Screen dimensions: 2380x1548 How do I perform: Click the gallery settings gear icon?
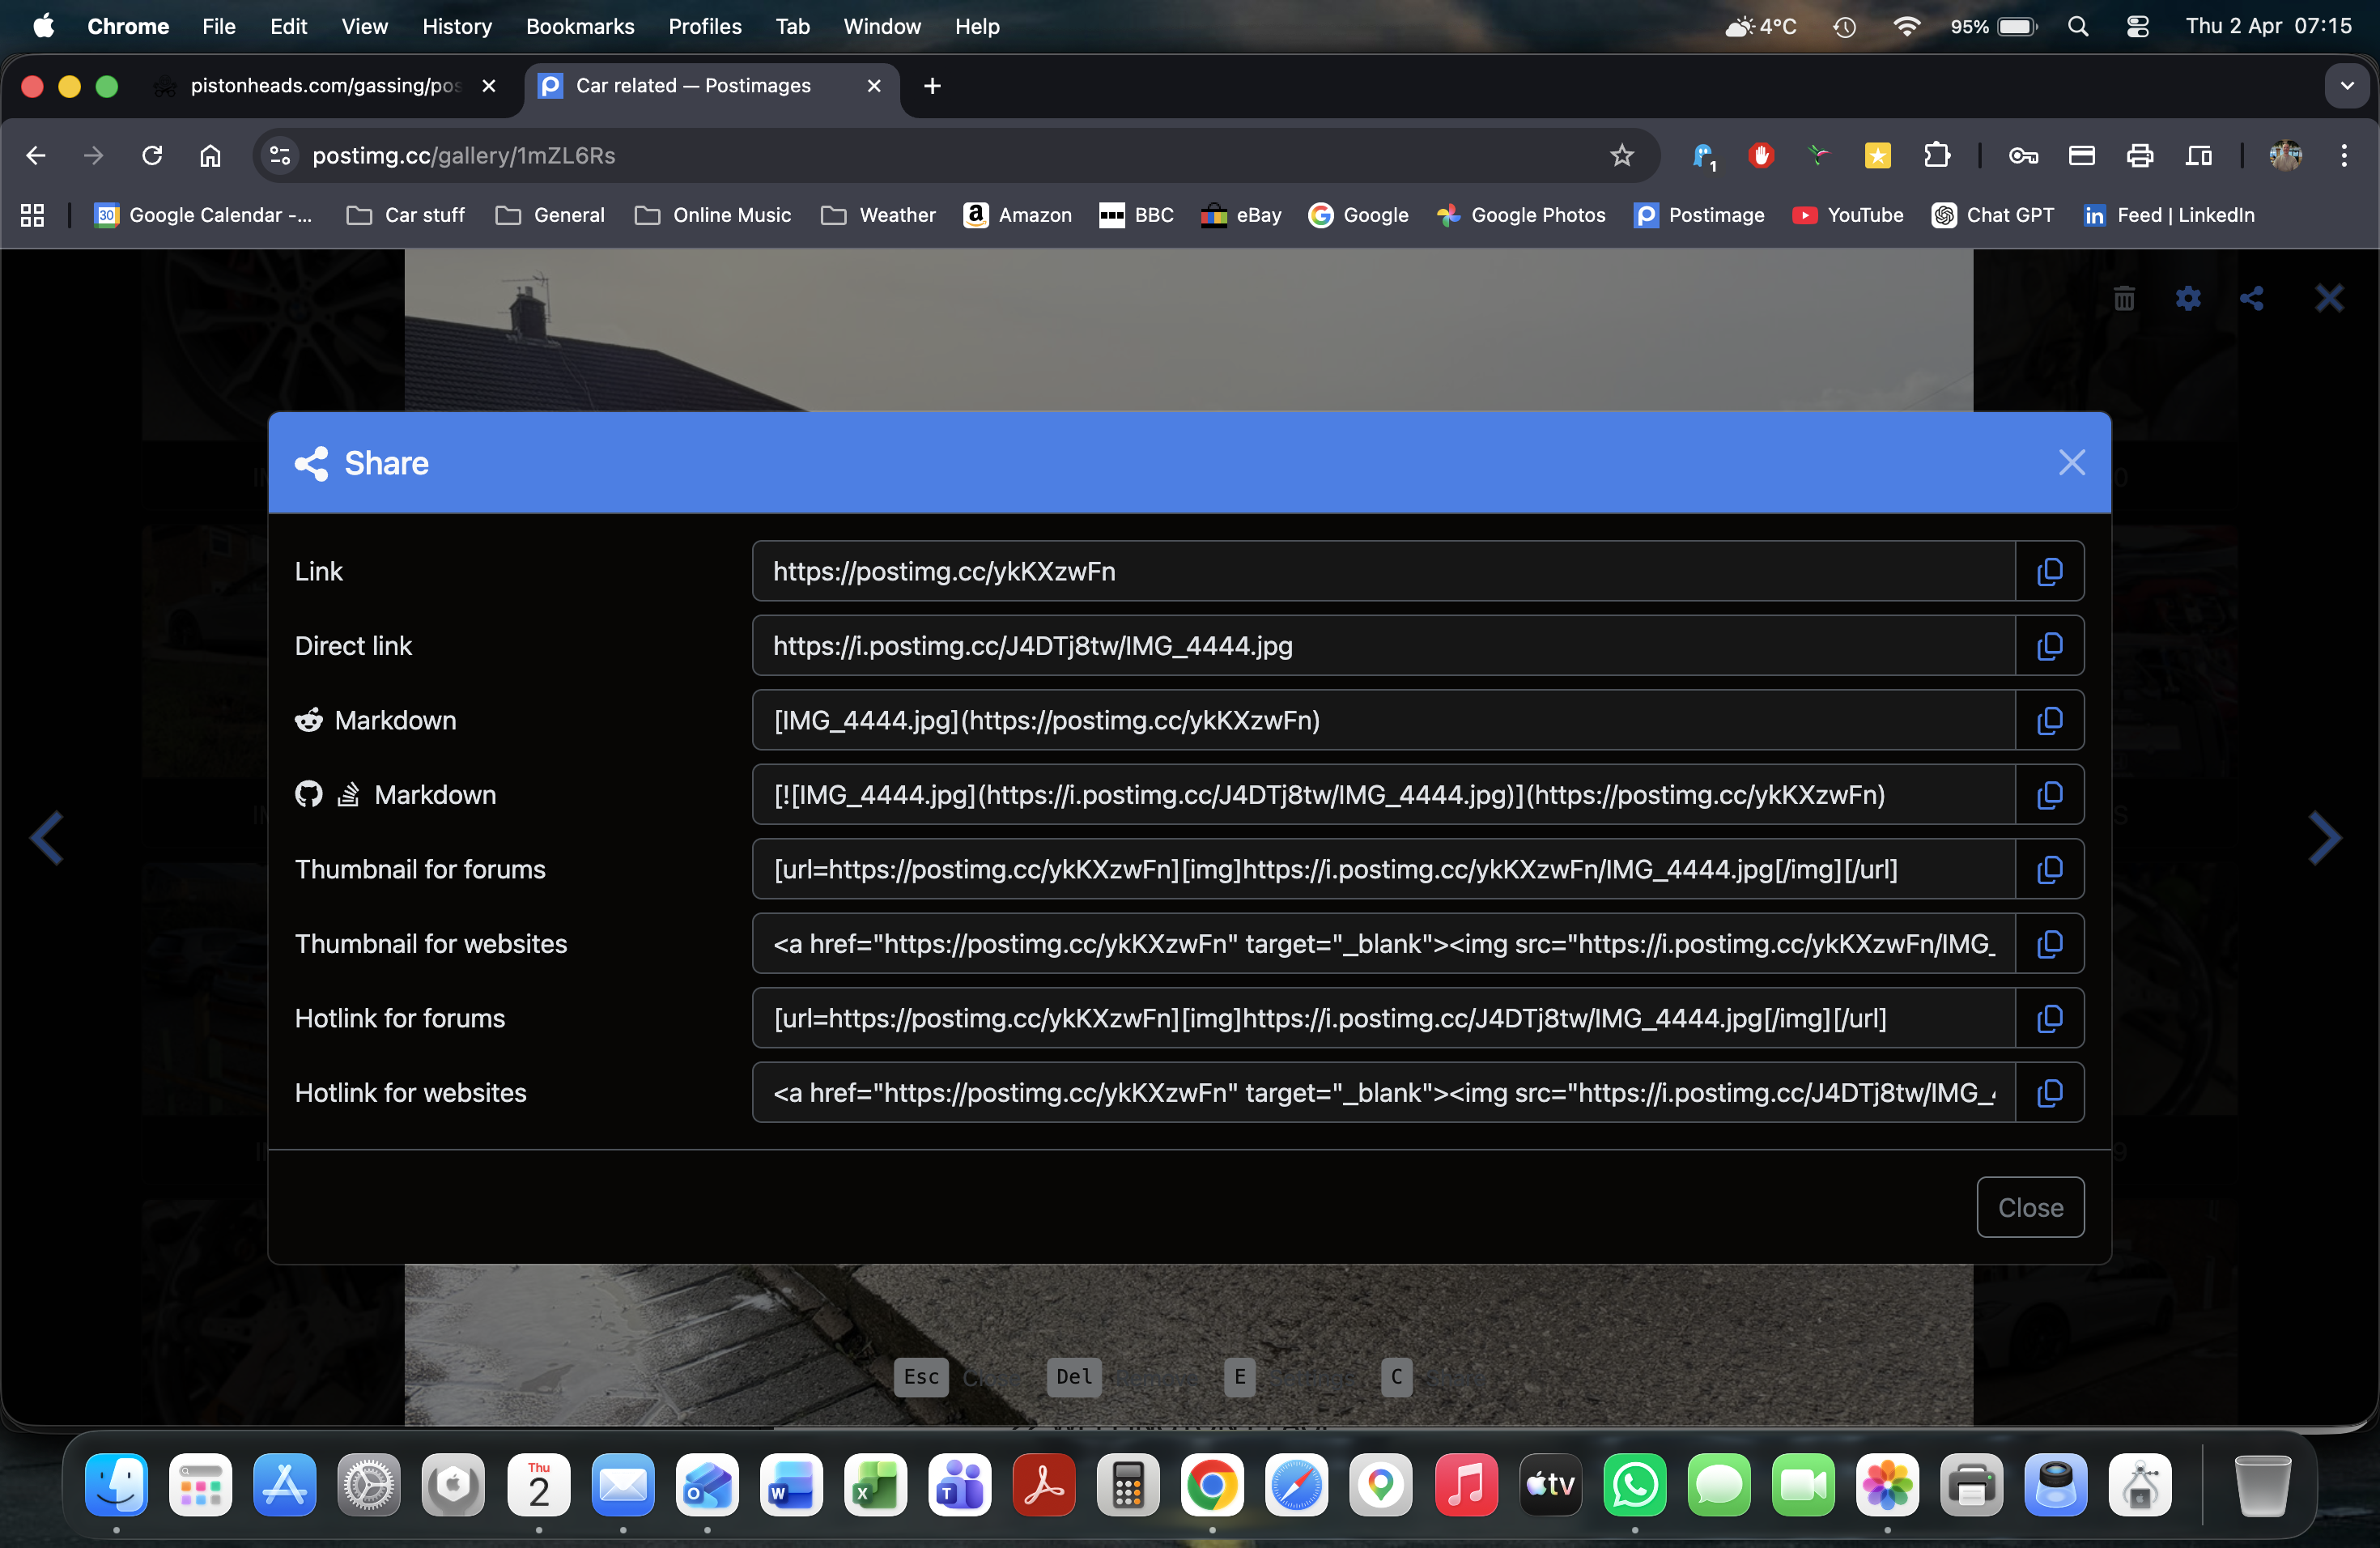[x=2188, y=298]
